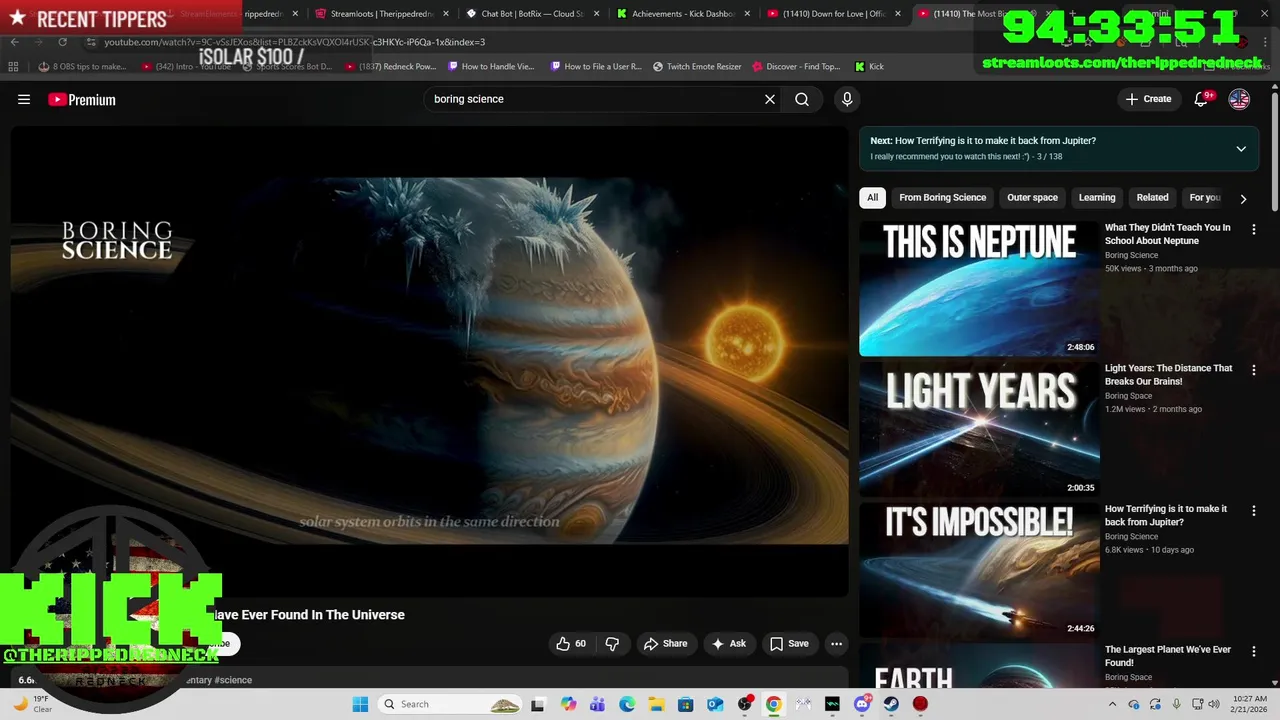This screenshot has height=720, width=1280.
Task: Open Microsoft Edge from the taskbar
Action: (627, 704)
